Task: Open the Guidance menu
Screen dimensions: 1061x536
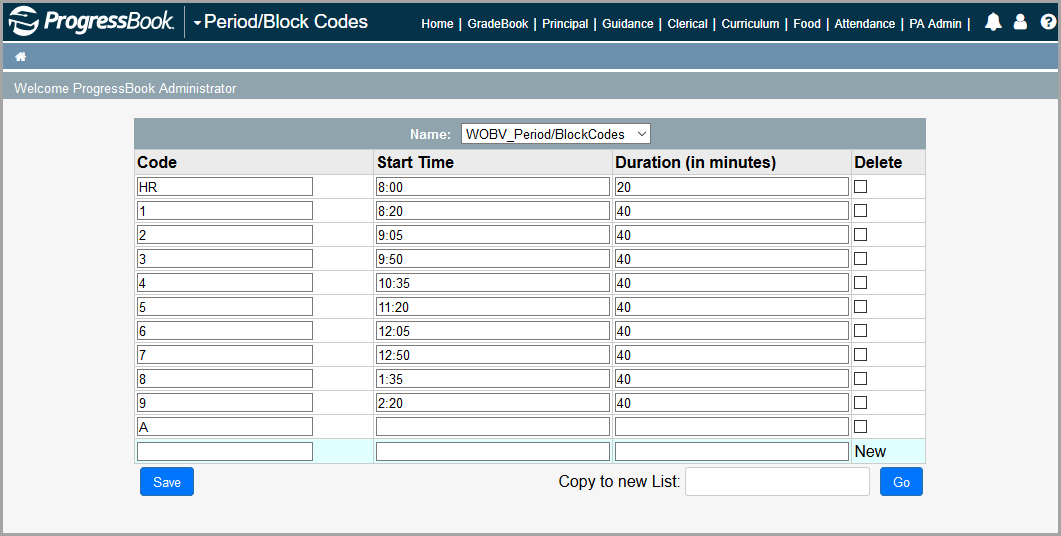Action: click(628, 24)
